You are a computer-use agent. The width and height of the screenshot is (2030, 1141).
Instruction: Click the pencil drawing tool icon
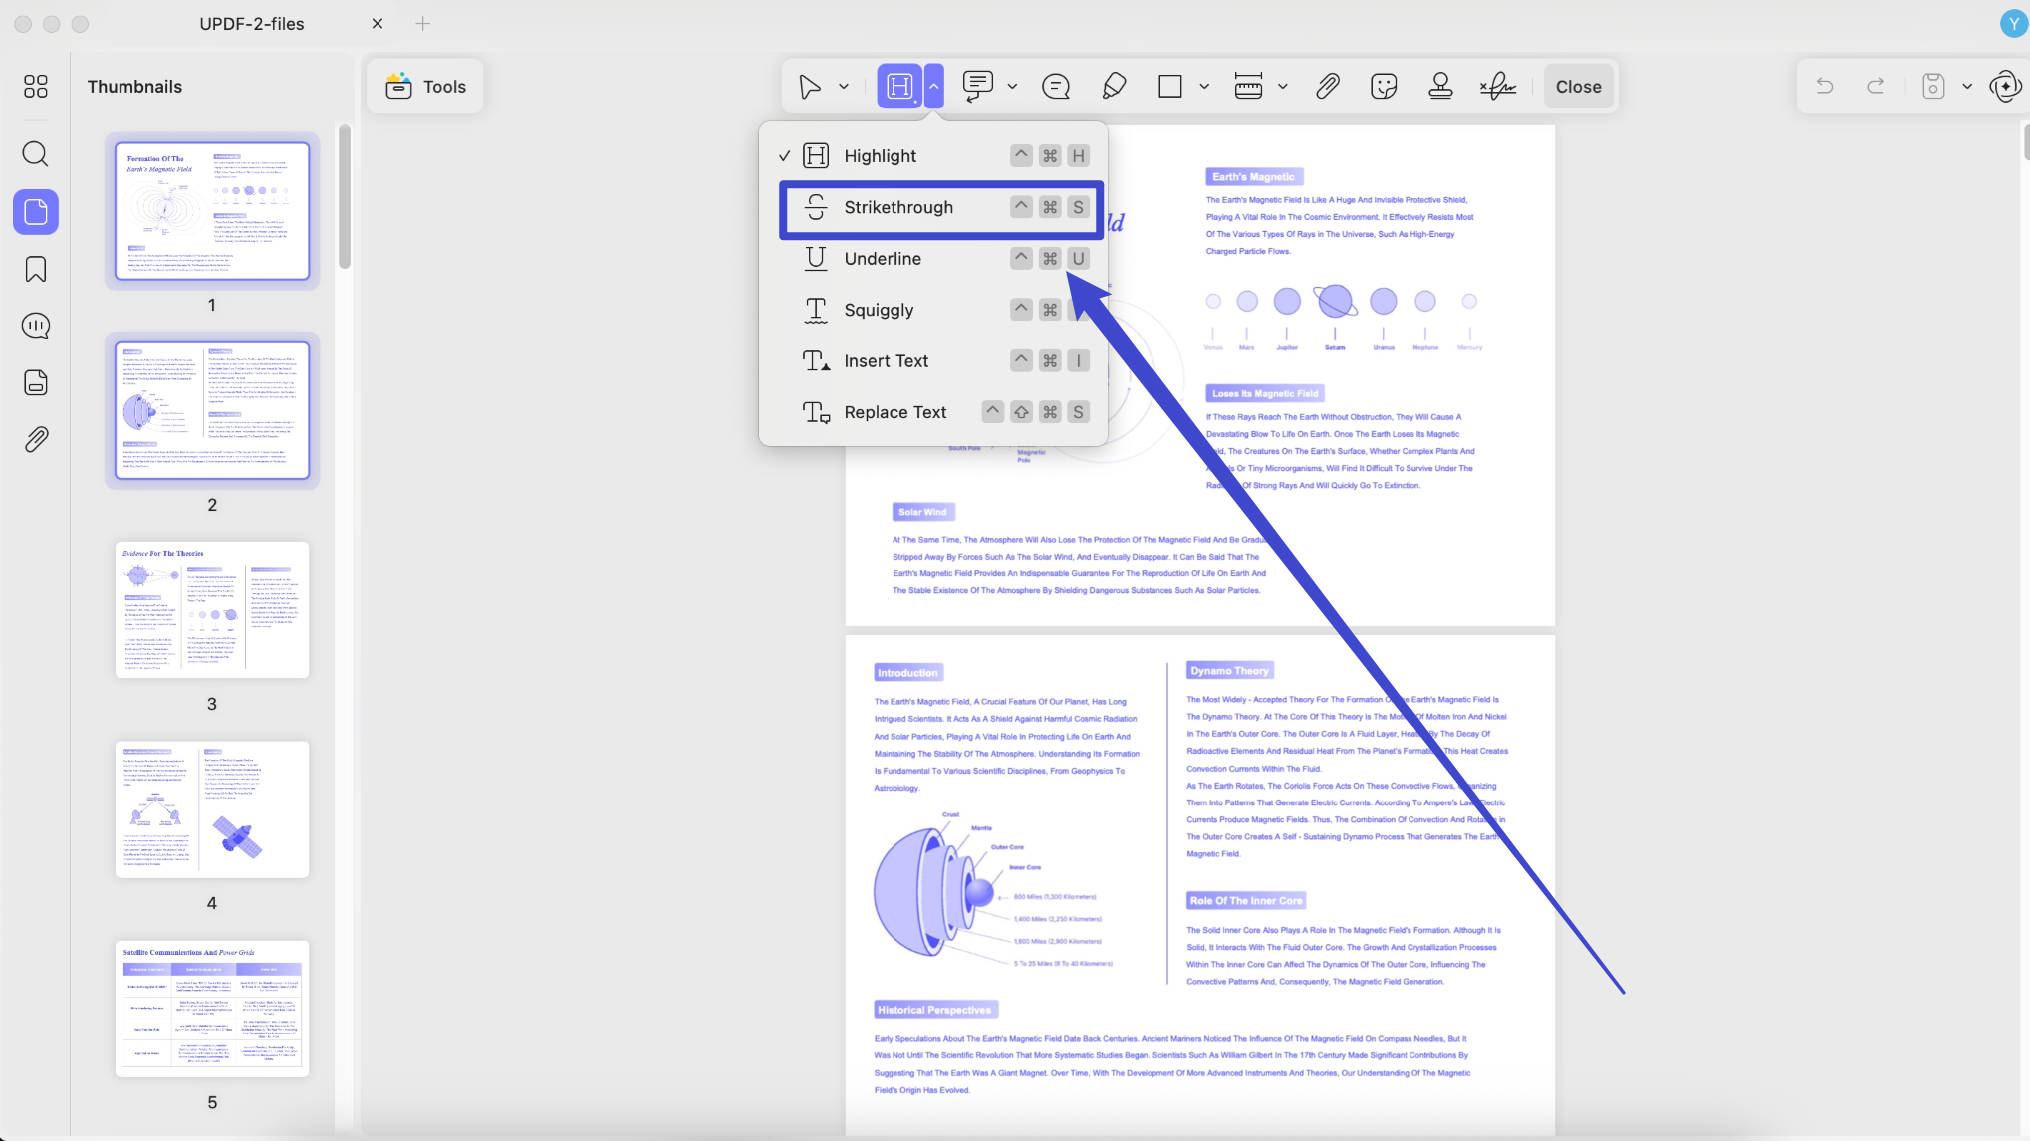[1114, 87]
